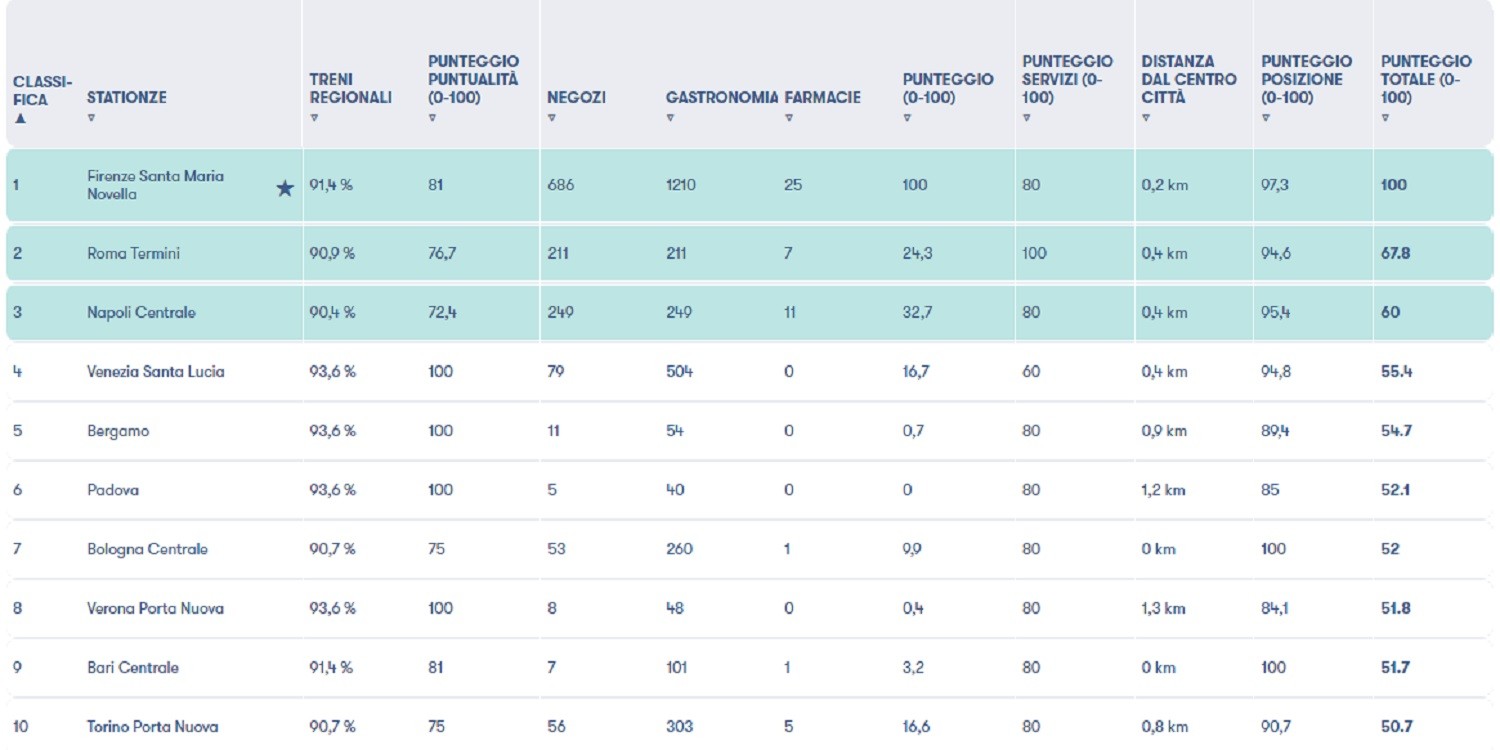
Task: Click the sort triangle under Gastronomia
Action: 670,118
